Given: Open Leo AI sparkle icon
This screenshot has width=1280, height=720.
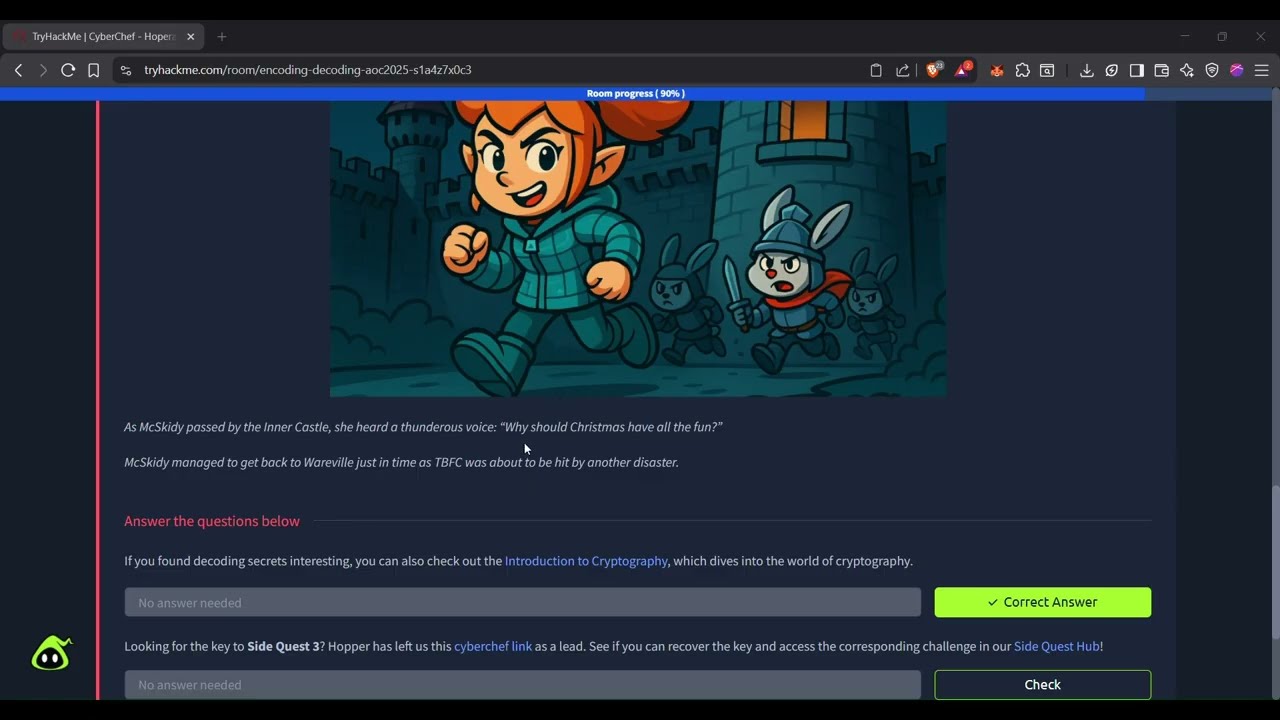Looking at the screenshot, I should pyautogui.click(x=1187, y=70).
